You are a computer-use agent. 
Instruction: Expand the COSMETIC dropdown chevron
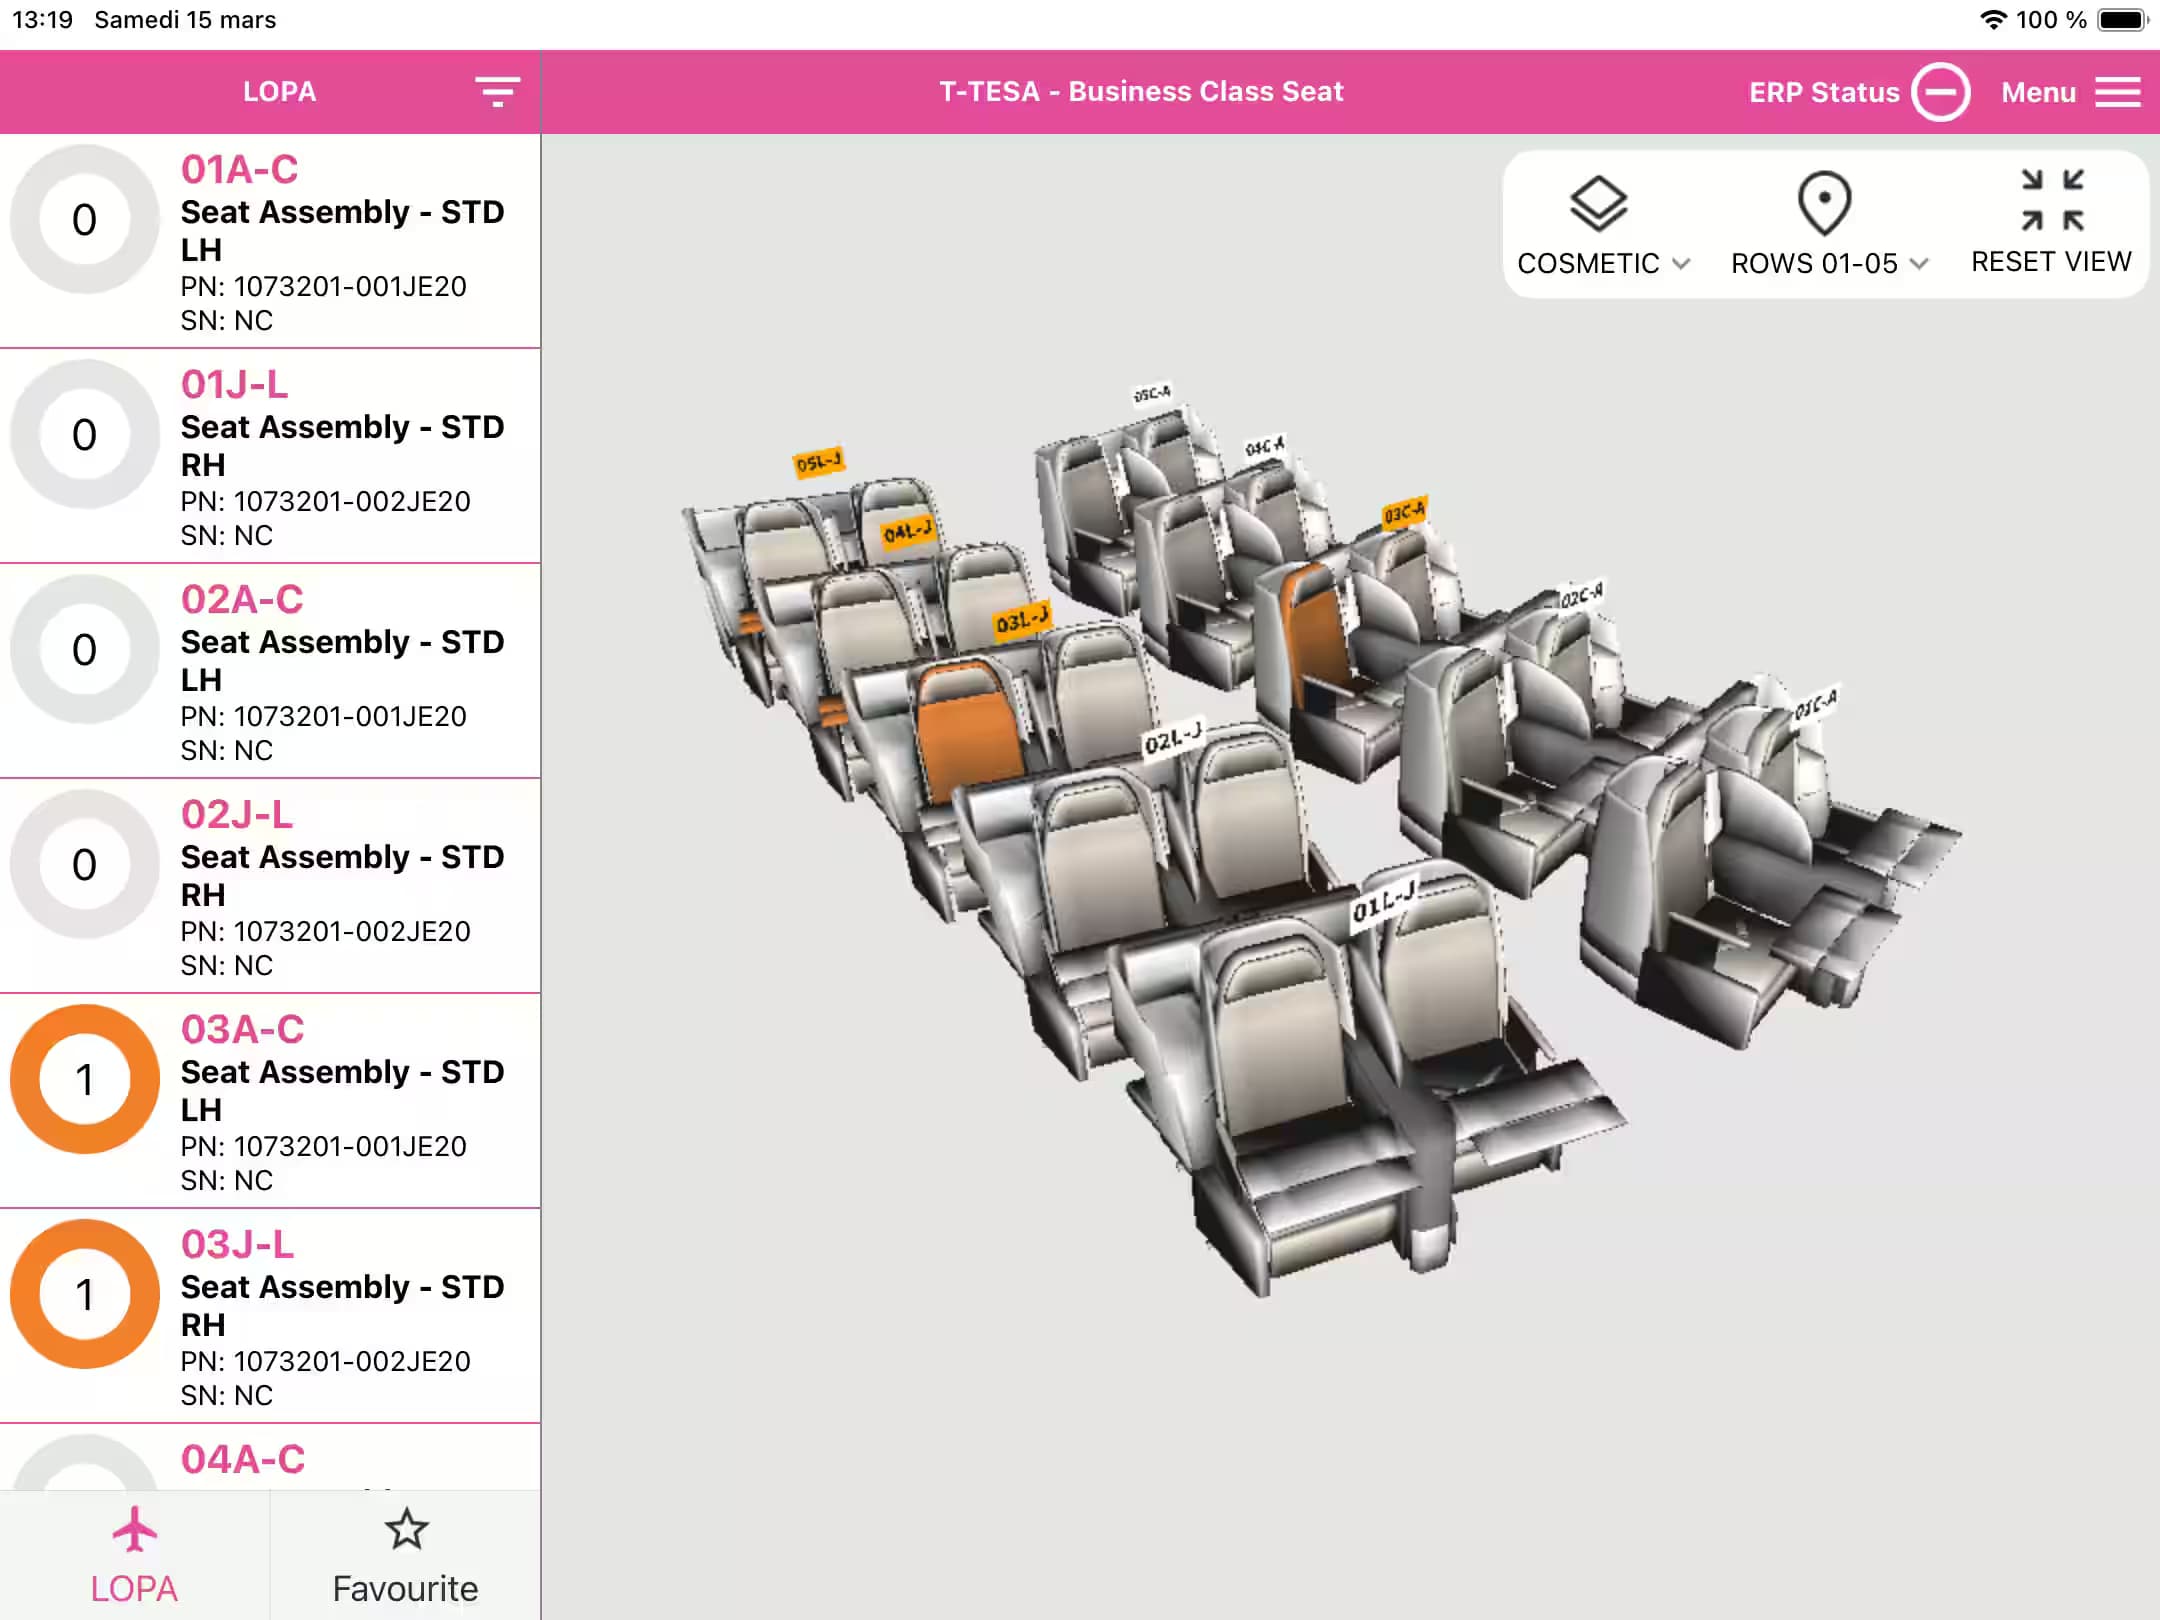point(1682,264)
